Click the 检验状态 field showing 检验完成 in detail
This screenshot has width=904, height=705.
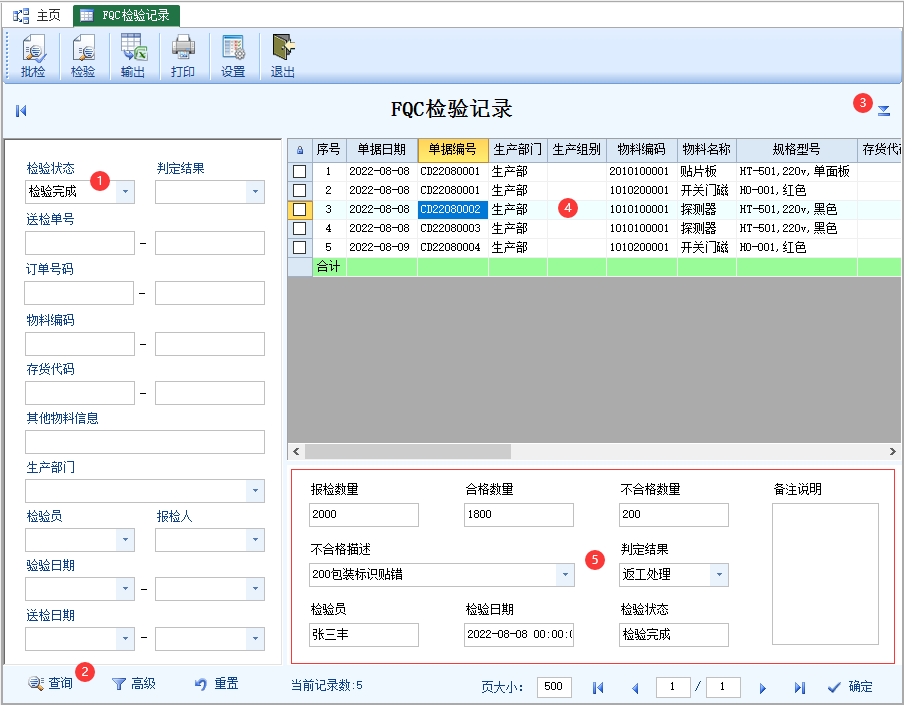click(x=674, y=635)
